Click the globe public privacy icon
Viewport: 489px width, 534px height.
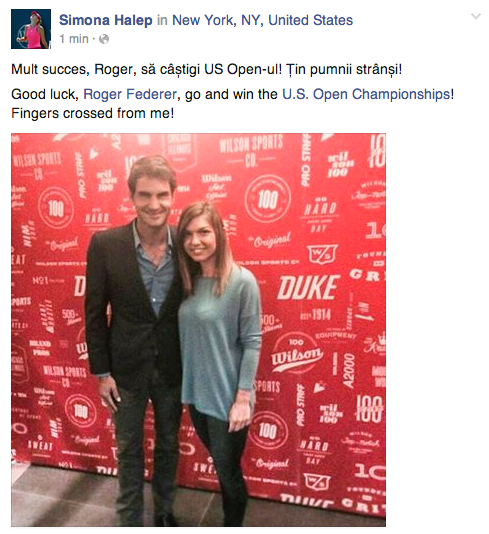[104, 39]
